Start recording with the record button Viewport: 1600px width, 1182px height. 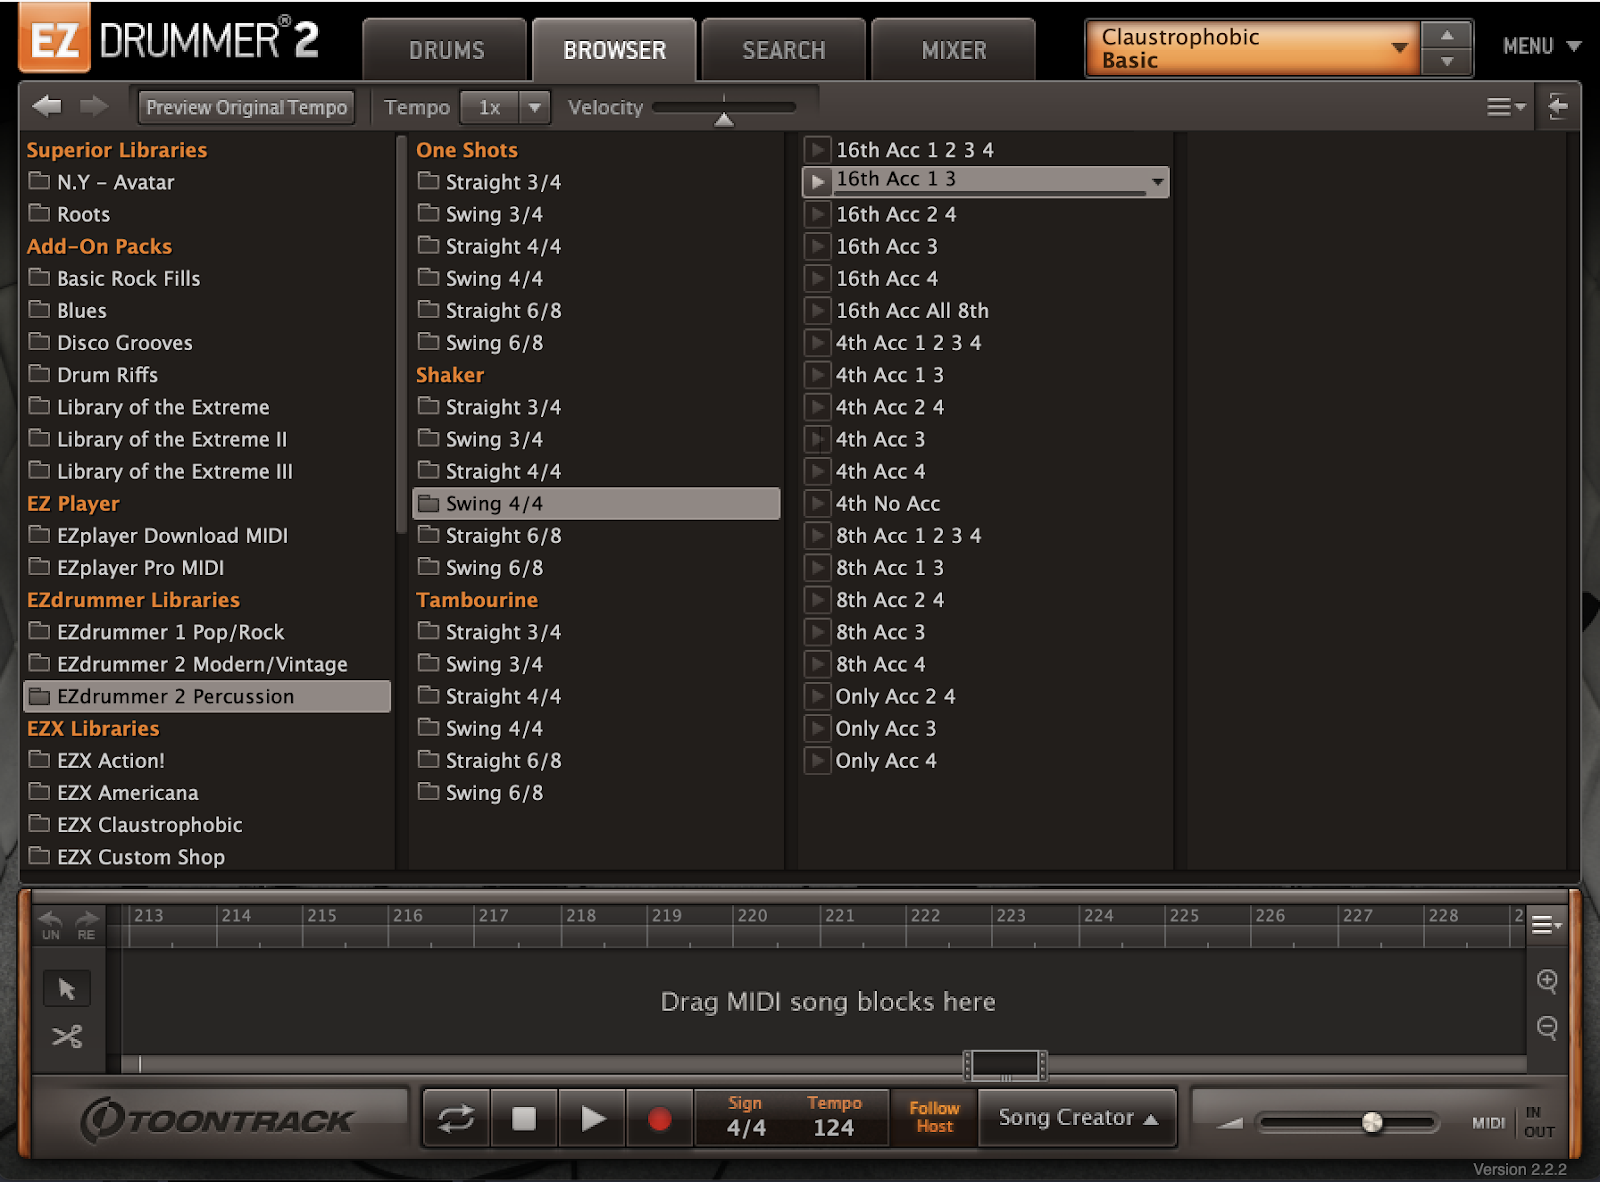pos(659,1118)
